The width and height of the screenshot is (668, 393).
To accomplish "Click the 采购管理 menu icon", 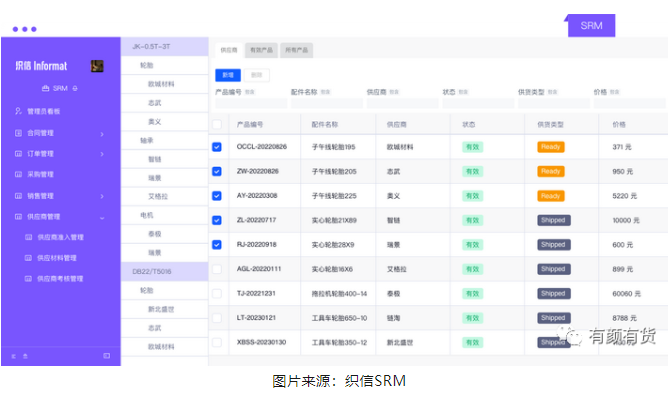I will (18, 174).
